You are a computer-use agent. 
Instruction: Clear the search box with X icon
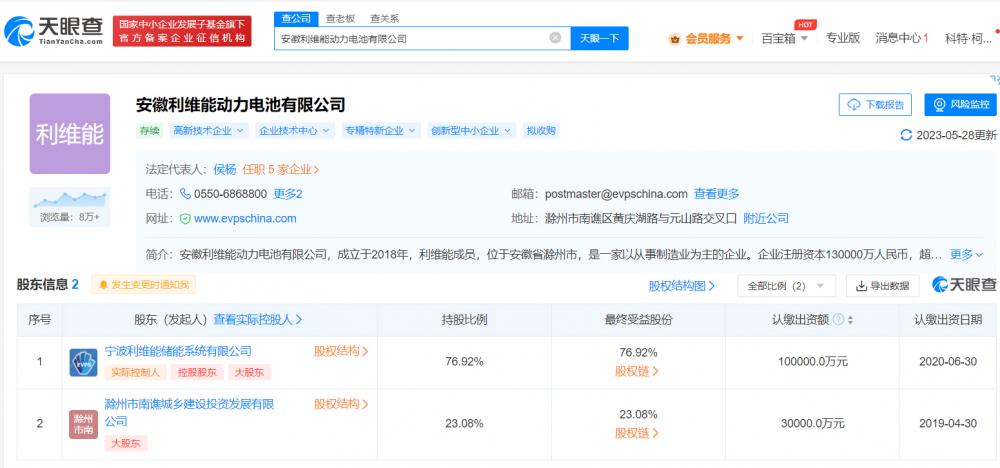click(x=555, y=38)
